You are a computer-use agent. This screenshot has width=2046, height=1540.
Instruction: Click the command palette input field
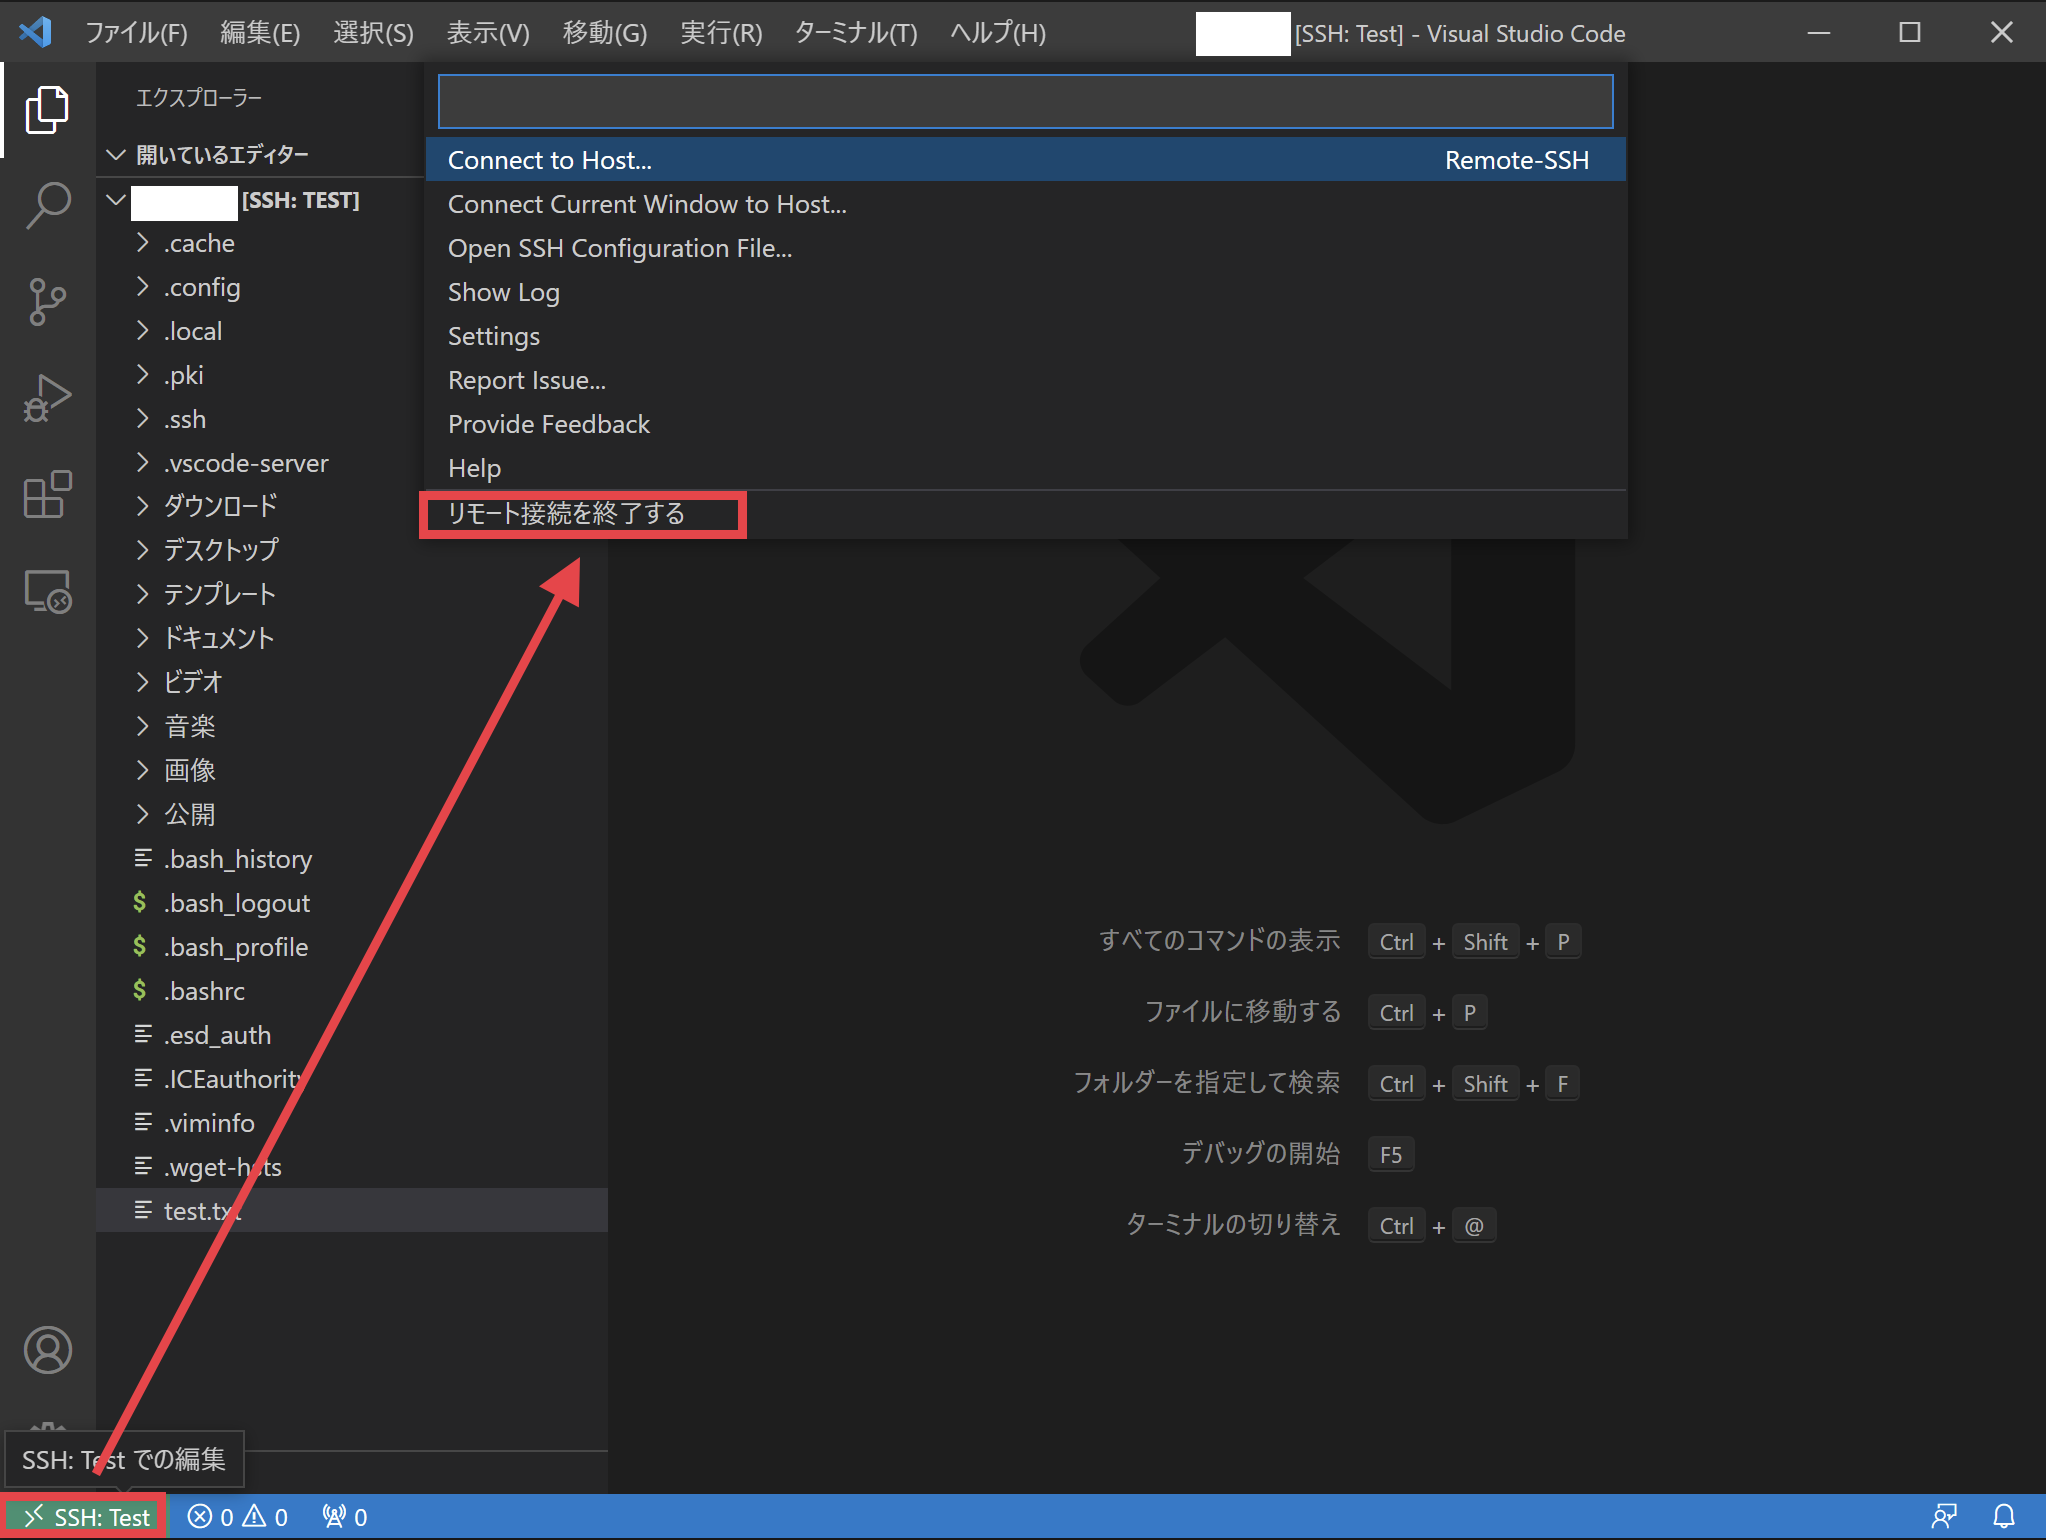[x=1024, y=101]
